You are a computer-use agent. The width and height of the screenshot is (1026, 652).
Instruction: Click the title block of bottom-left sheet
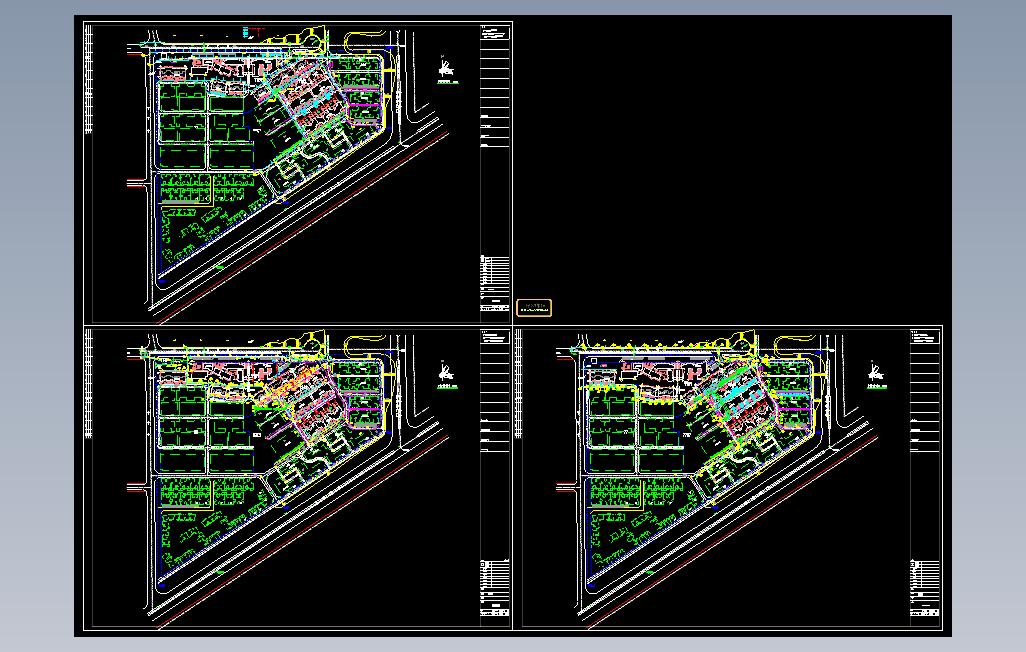(495, 478)
